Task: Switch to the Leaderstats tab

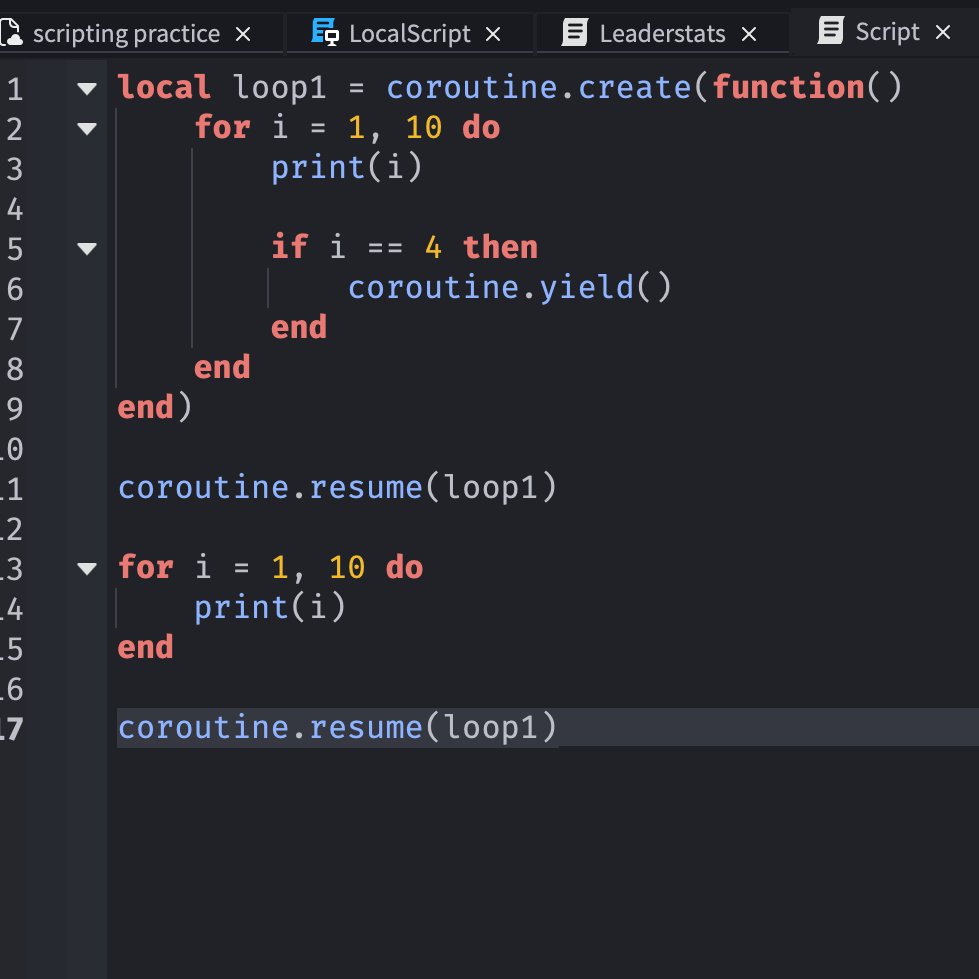Action: click(x=662, y=34)
